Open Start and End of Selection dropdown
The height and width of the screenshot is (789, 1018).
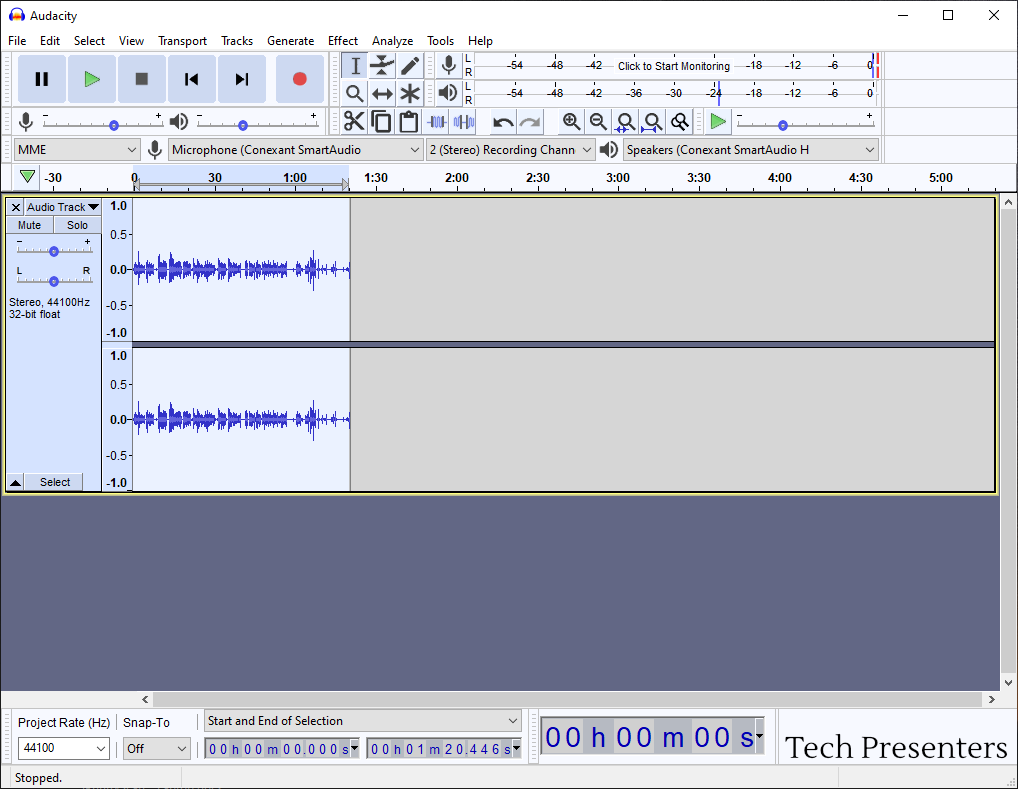pos(363,721)
